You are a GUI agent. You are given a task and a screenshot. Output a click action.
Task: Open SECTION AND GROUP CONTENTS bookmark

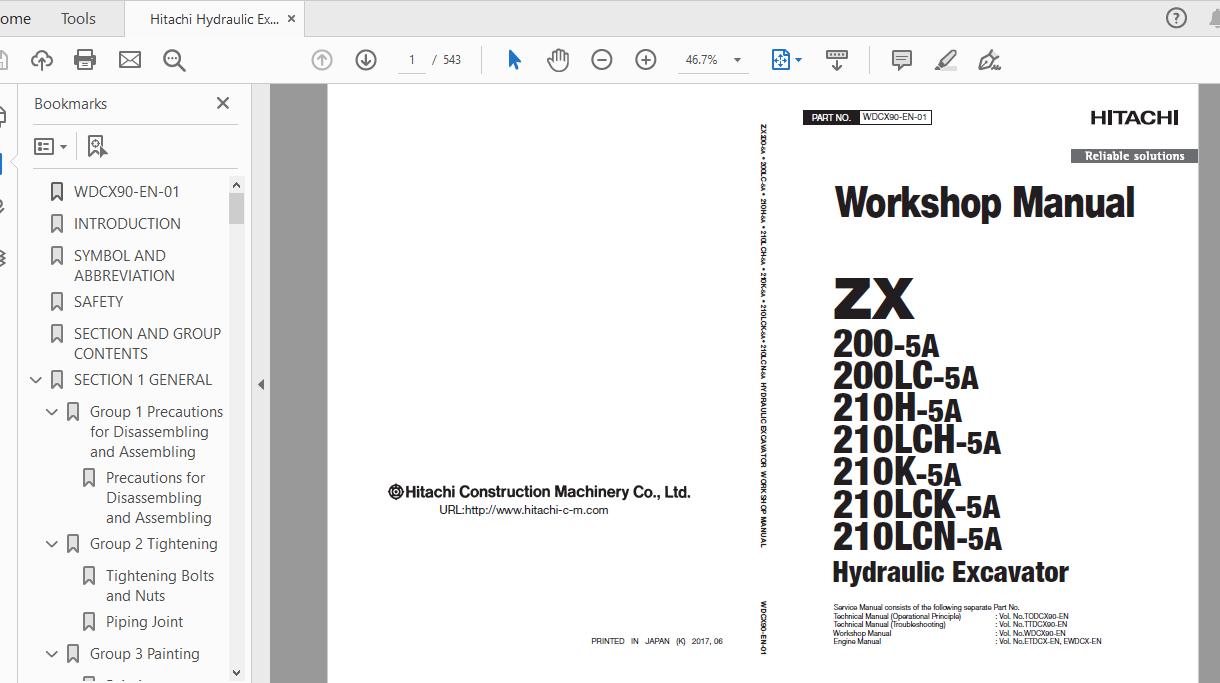pyautogui.click(x=147, y=344)
